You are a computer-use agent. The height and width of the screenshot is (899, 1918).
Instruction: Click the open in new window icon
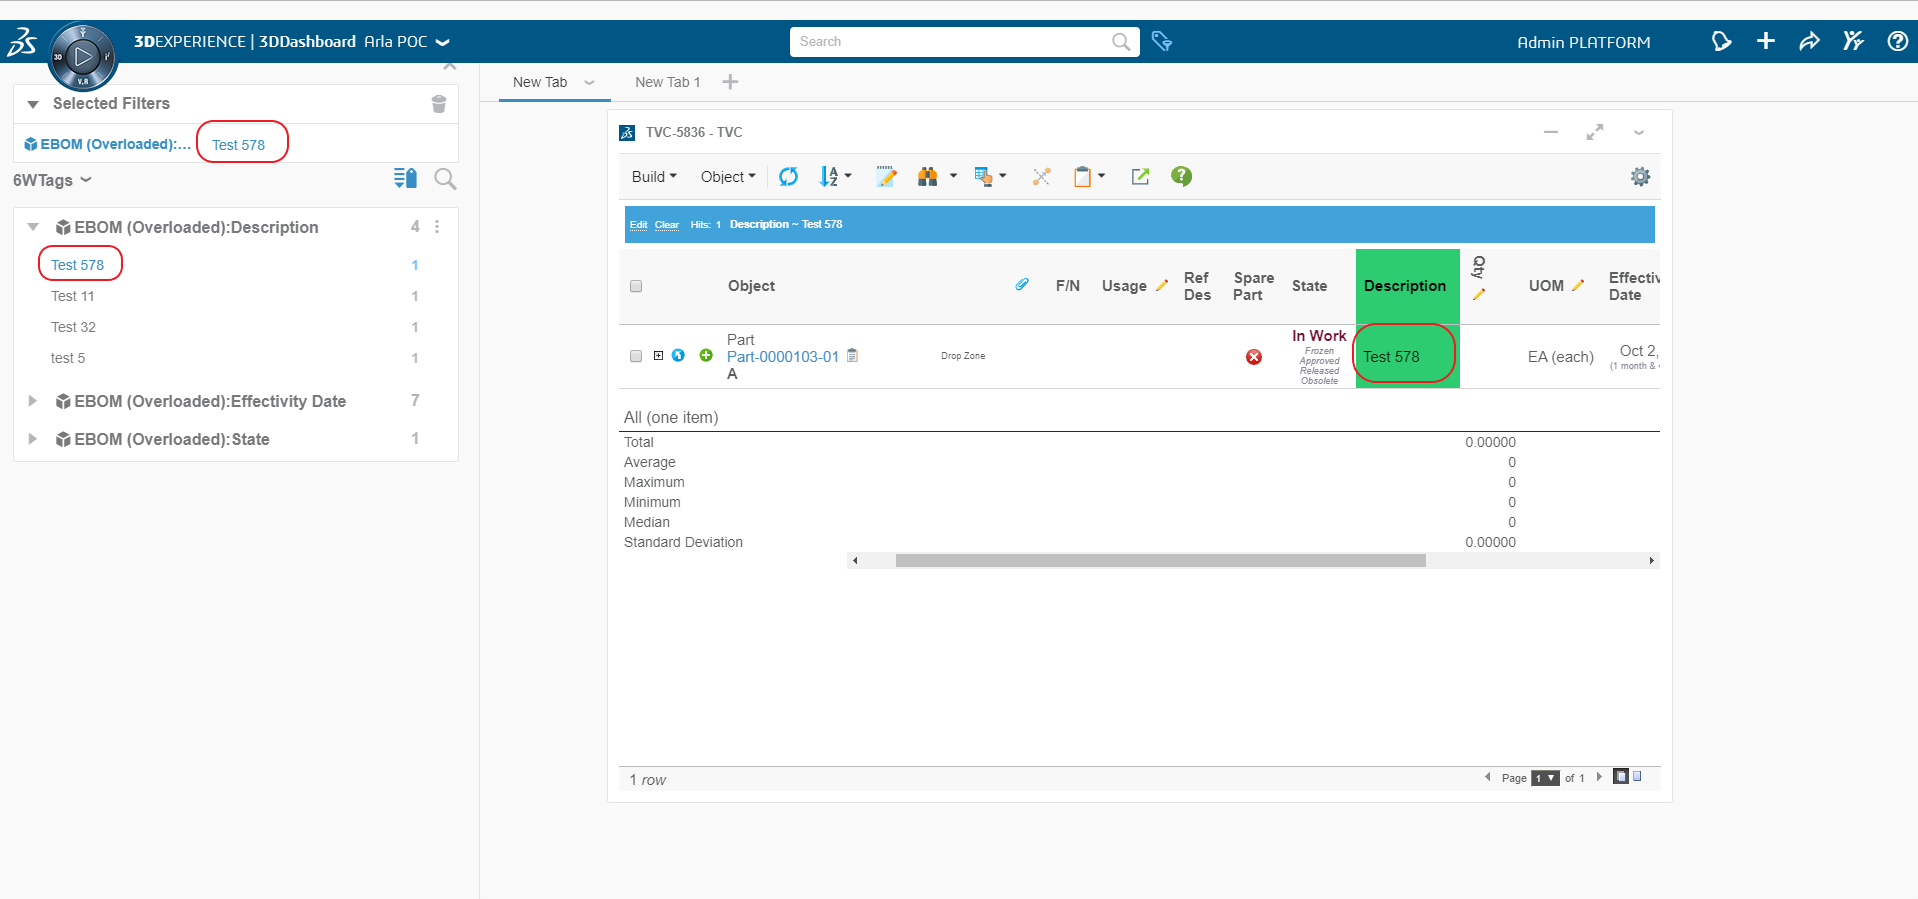(1140, 177)
